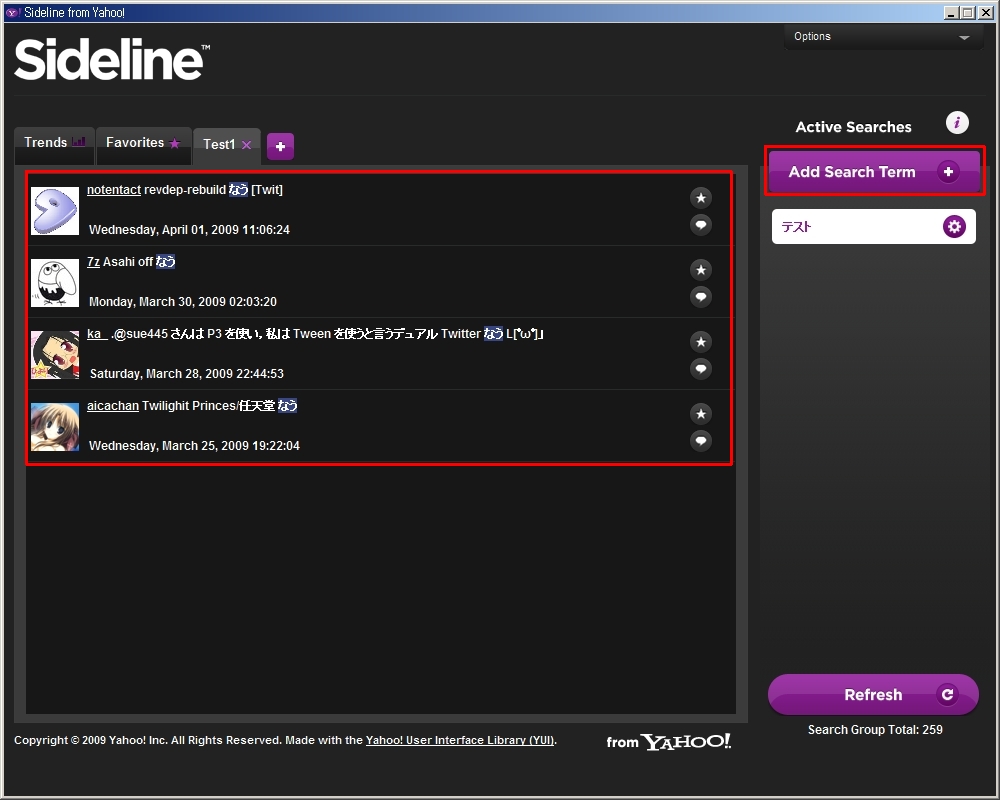This screenshot has width=1000, height=800.
Task: Click the Active Searches heading
Action: 853,127
